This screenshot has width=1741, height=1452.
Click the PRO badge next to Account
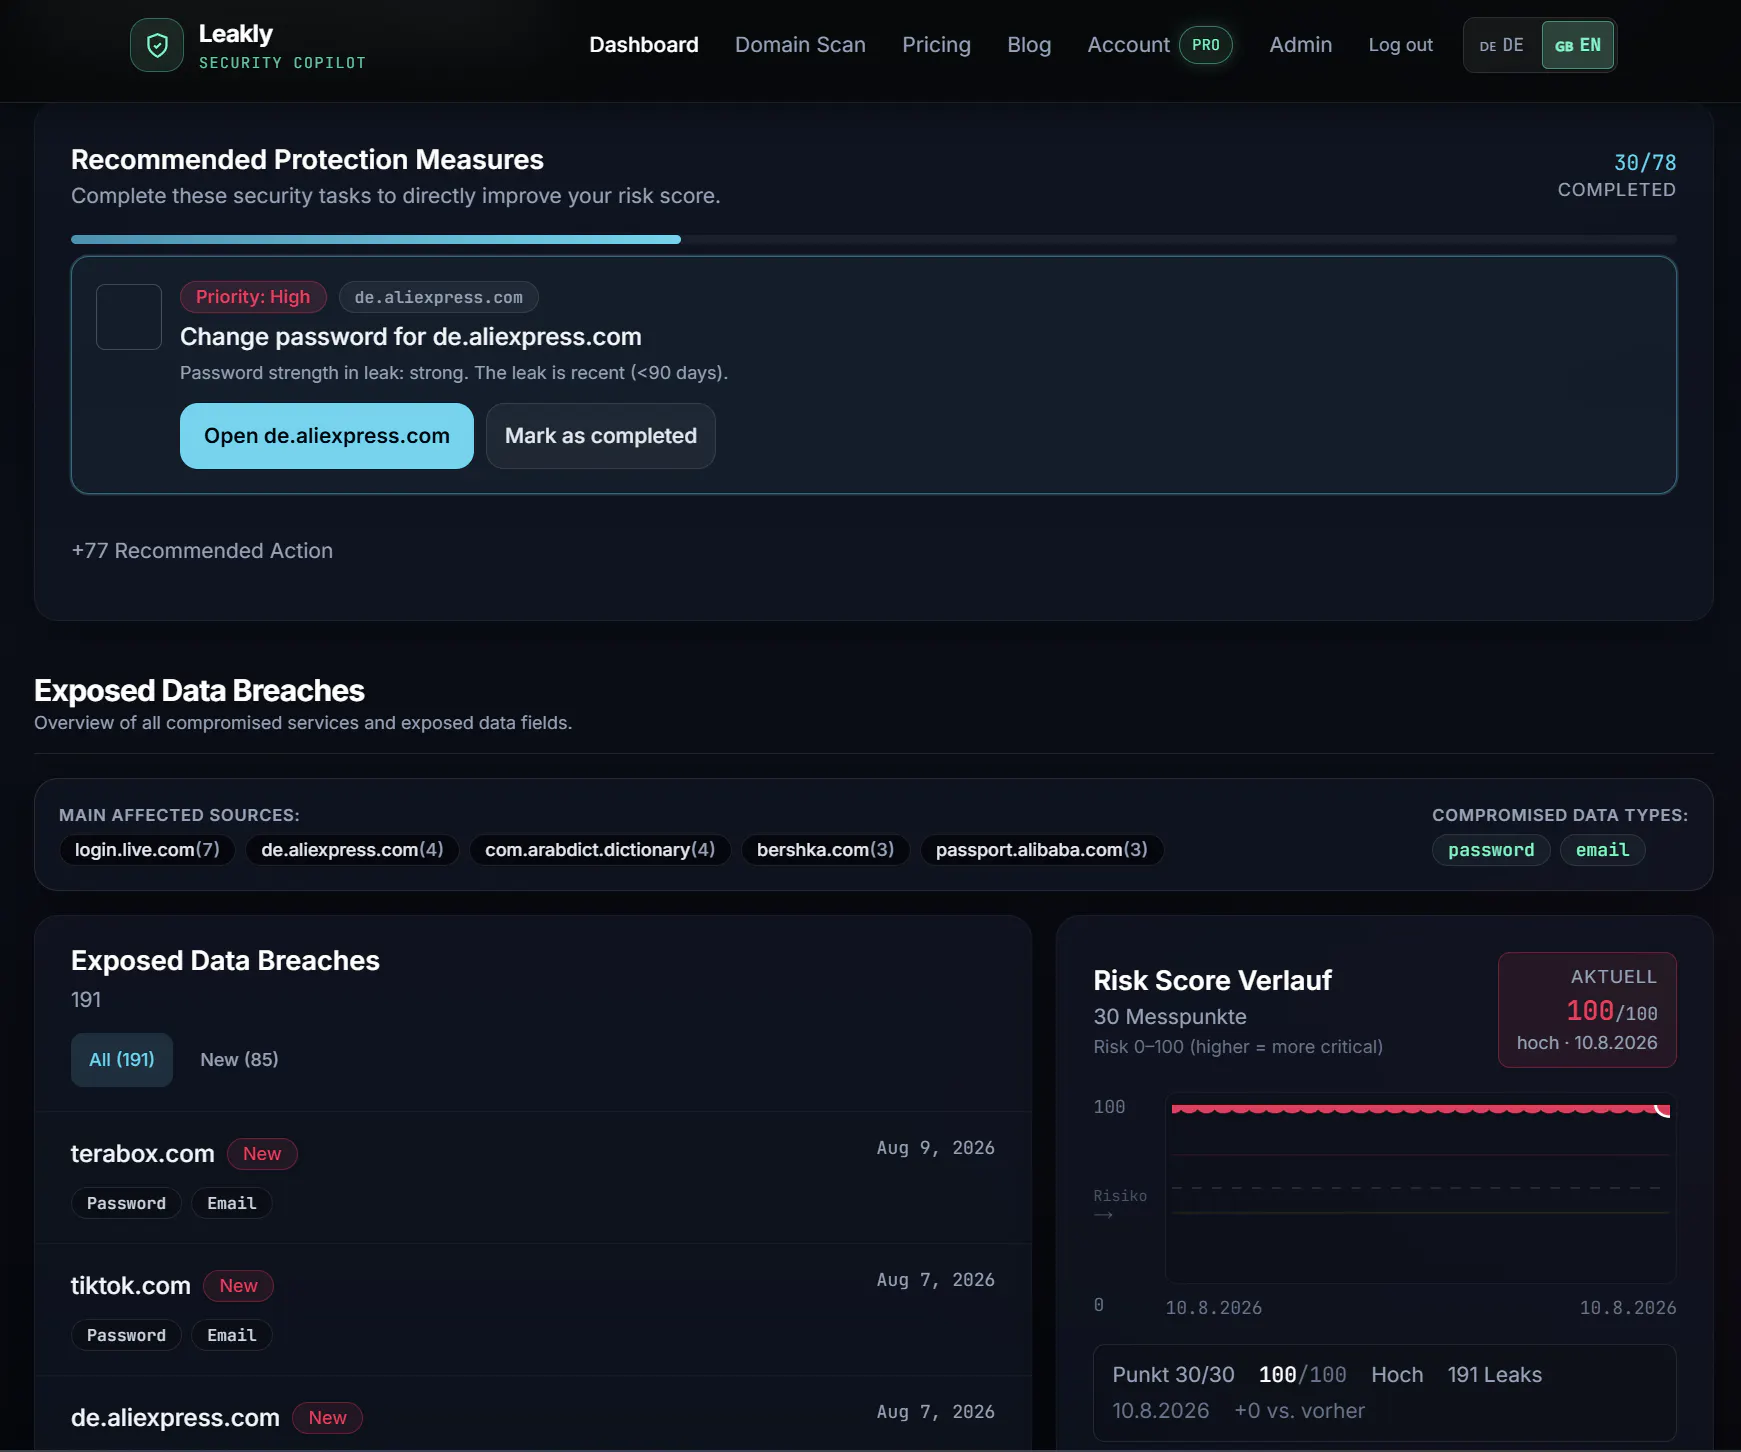[1206, 45]
